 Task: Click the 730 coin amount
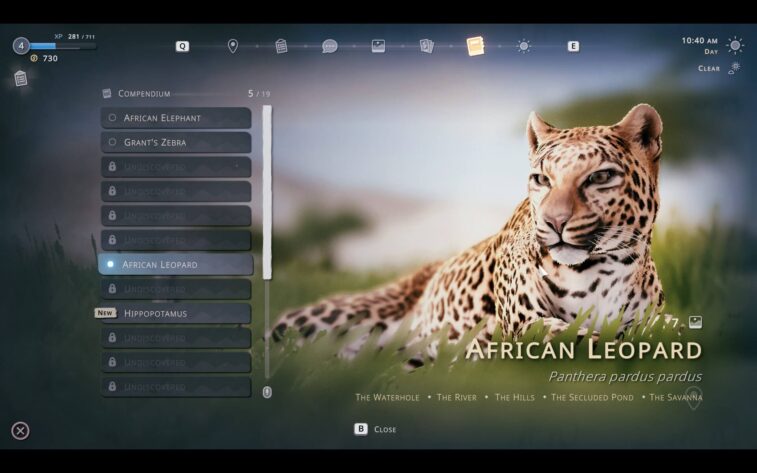pos(50,58)
